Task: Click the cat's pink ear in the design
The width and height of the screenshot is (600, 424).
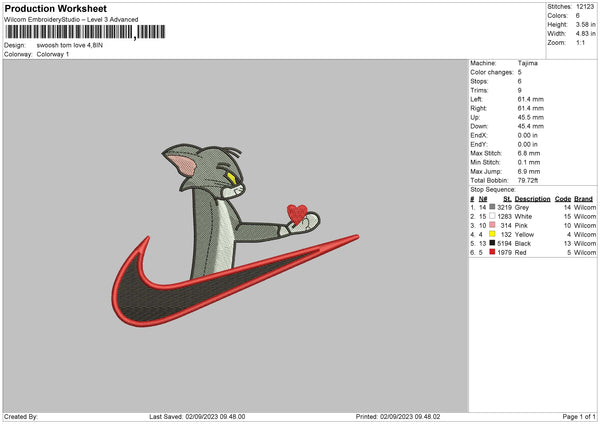Action: [x=183, y=165]
